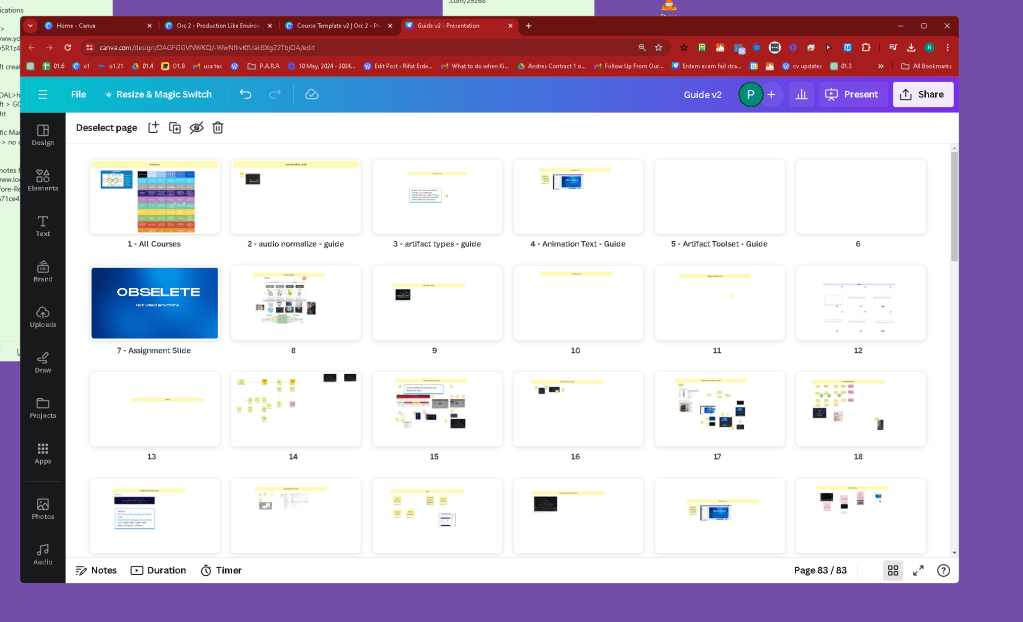Add a new page icon beside Deselect page
1023x622 pixels.
click(153, 128)
